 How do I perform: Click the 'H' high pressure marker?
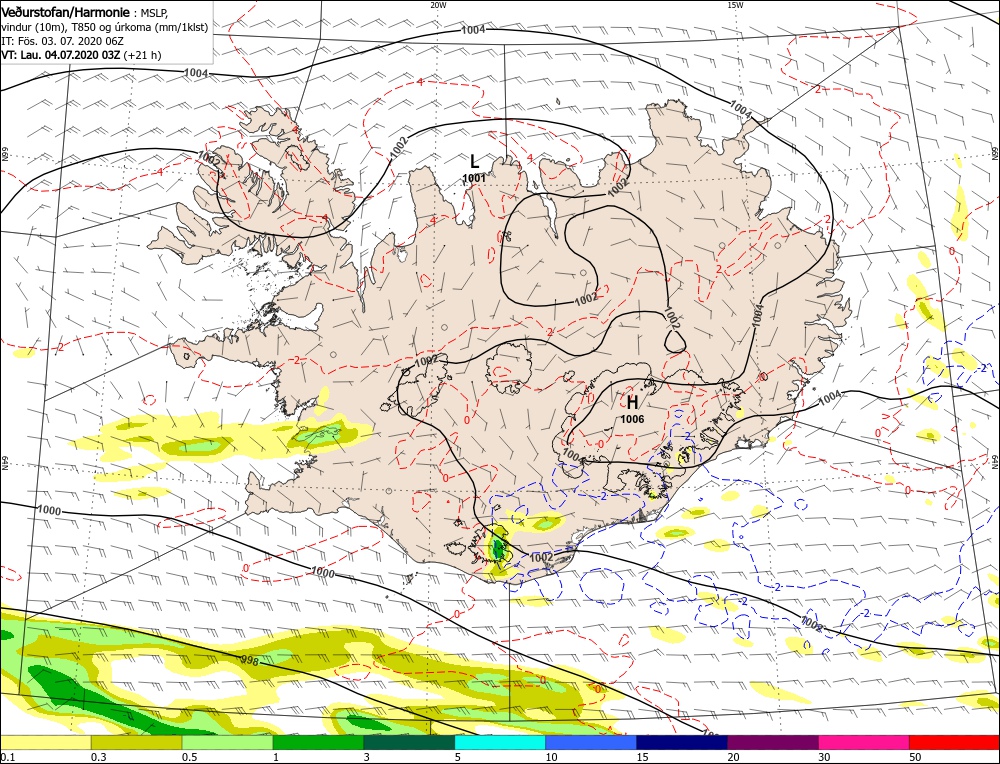point(632,402)
